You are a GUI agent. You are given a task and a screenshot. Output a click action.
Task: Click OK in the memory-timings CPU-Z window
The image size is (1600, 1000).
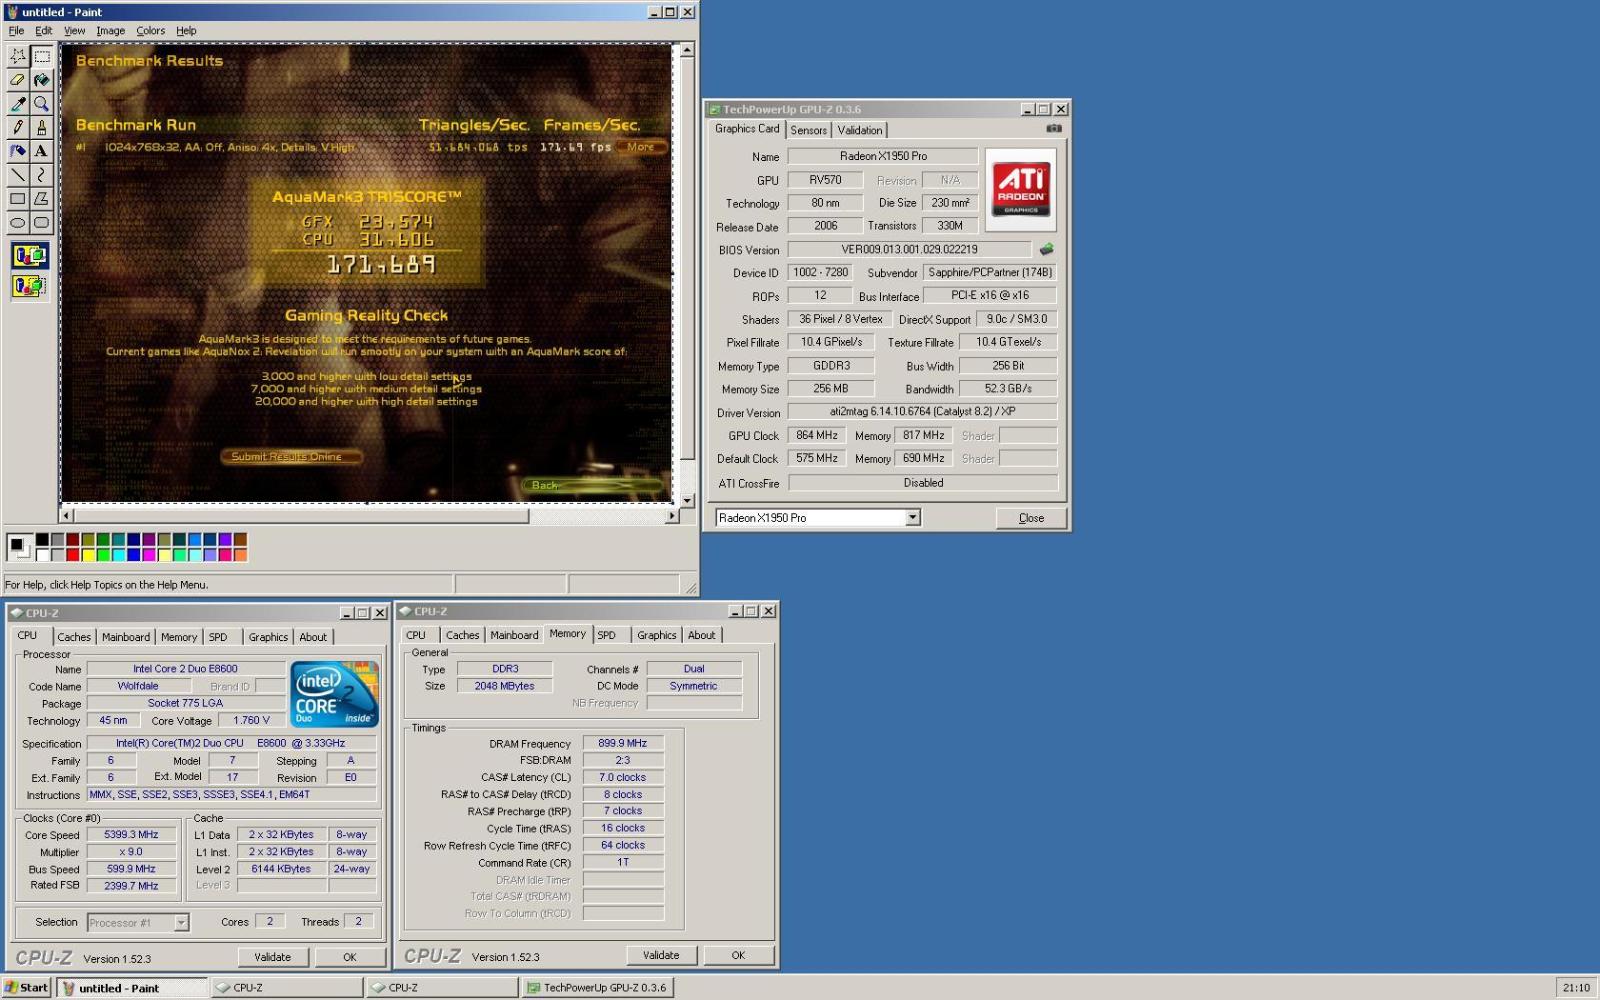point(738,955)
